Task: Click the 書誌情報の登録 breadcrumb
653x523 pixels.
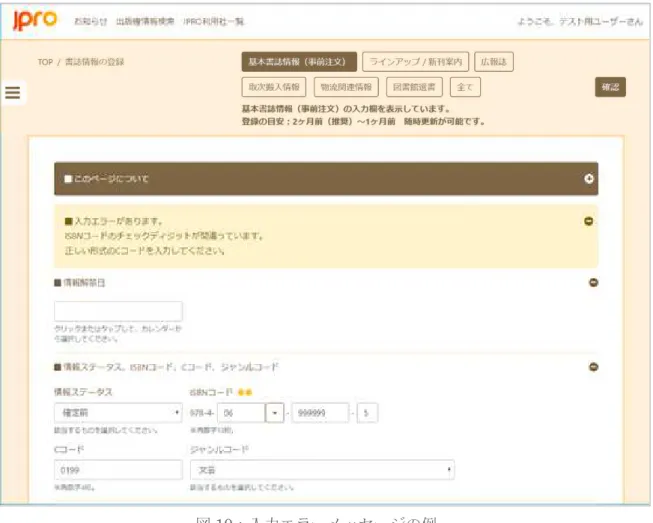Action: pos(95,62)
